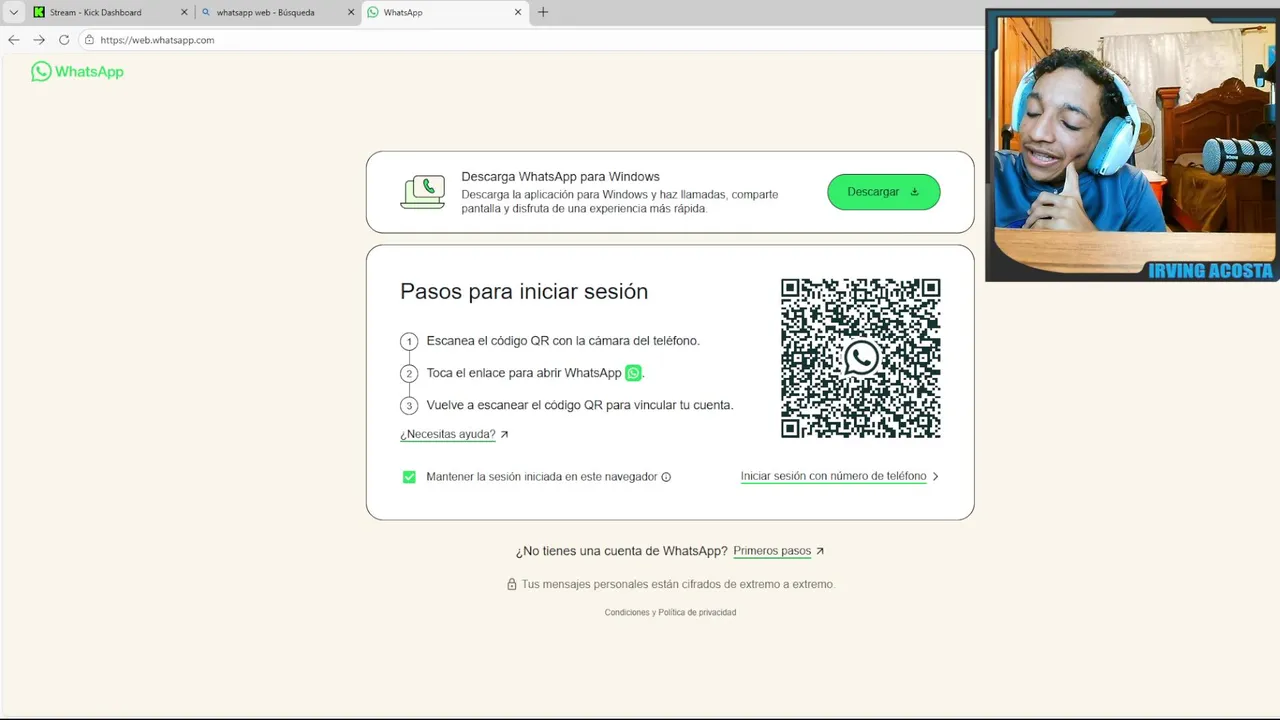Click the info icon next to Mantener la sesión
This screenshot has width=1280, height=720.
tap(666, 477)
